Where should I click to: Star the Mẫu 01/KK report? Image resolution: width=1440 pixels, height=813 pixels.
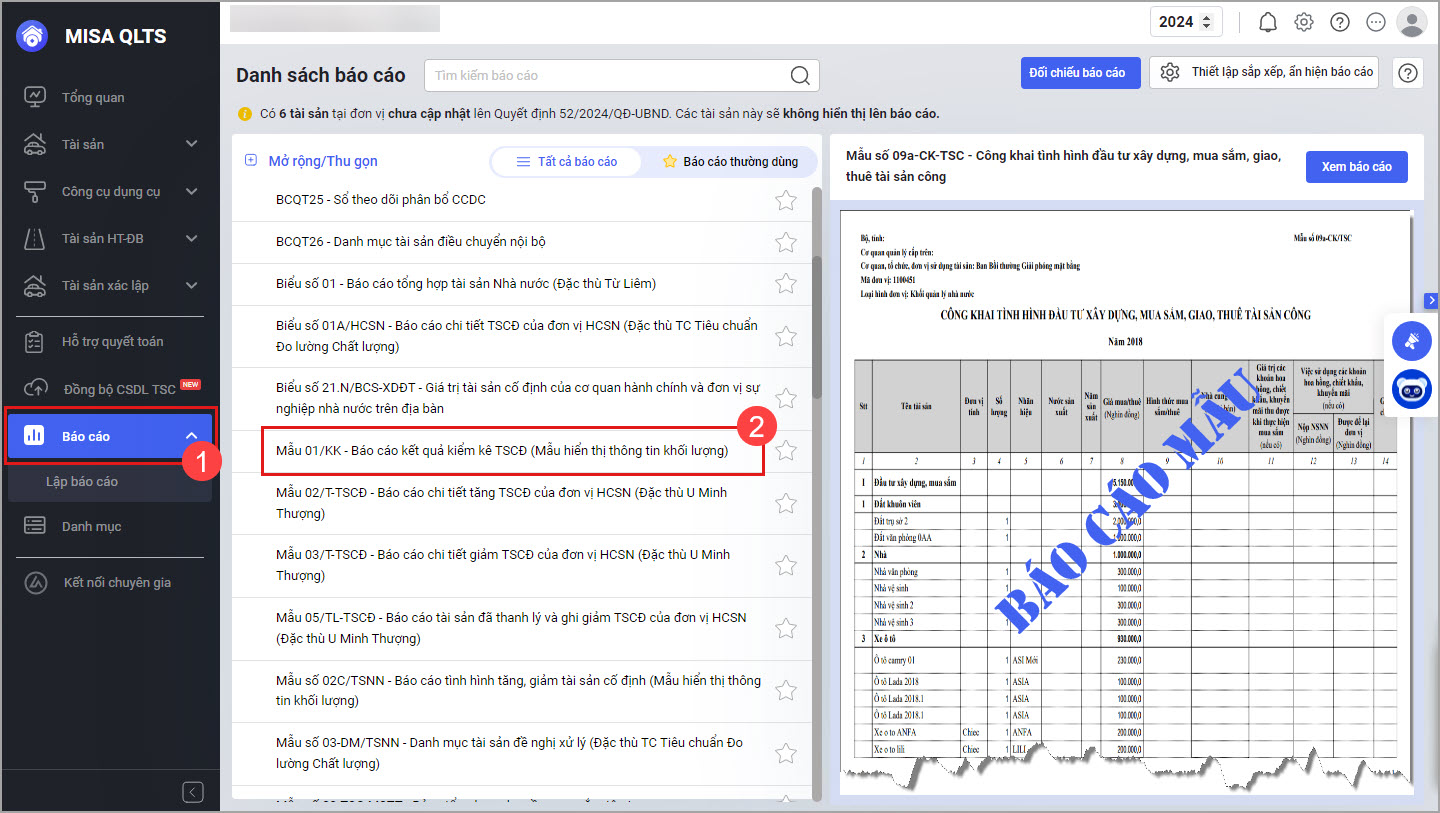(786, 451)
